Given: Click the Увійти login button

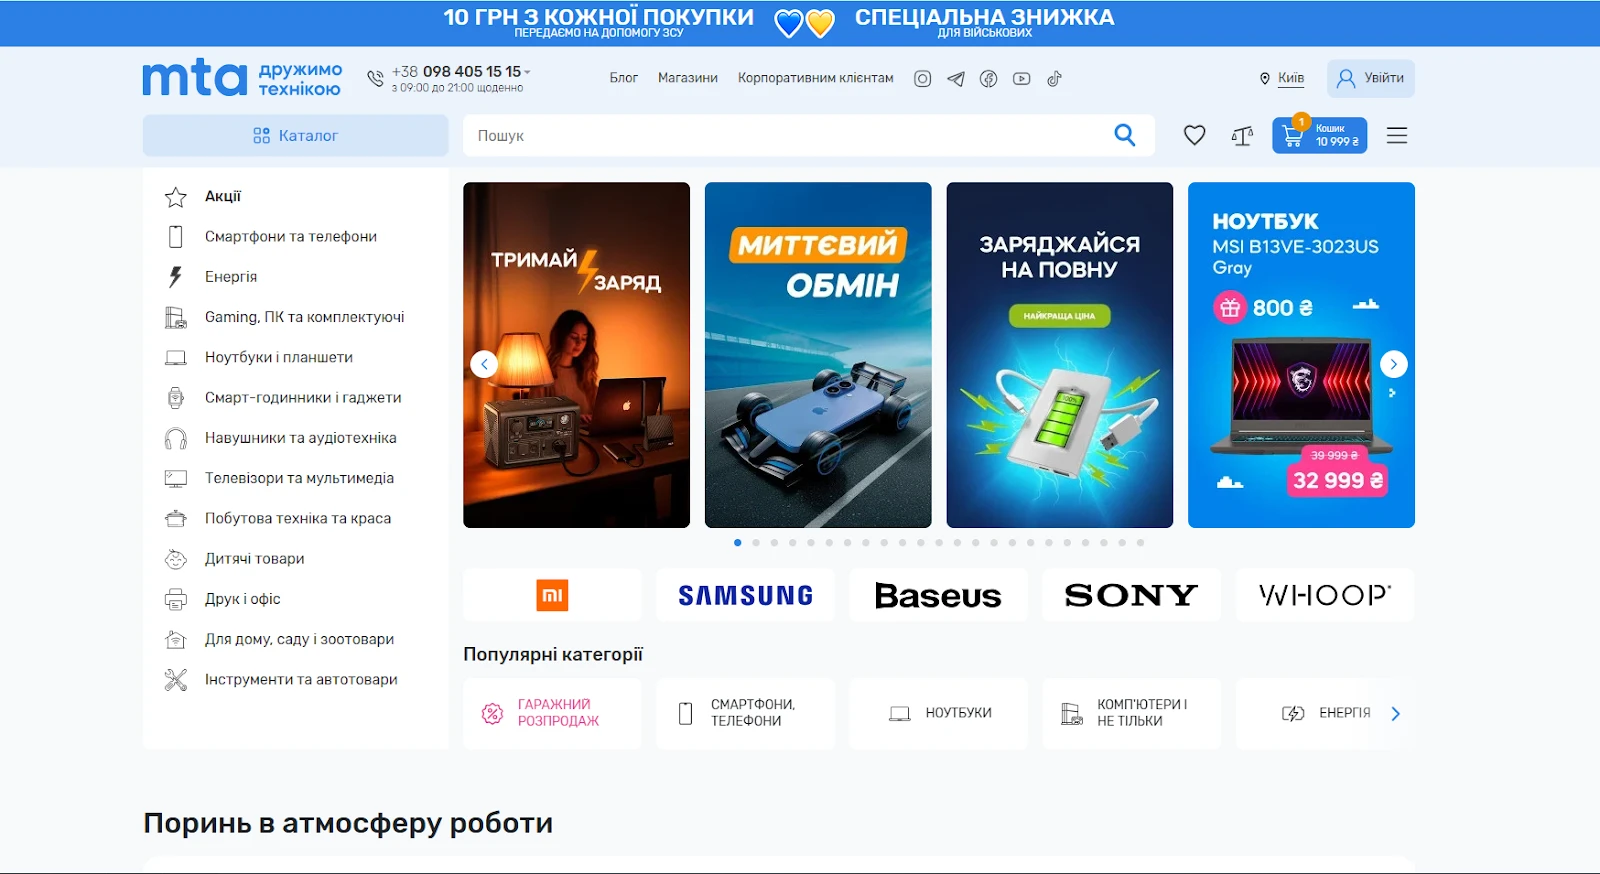Looking at the screenshot, I should coord(1370,78).
